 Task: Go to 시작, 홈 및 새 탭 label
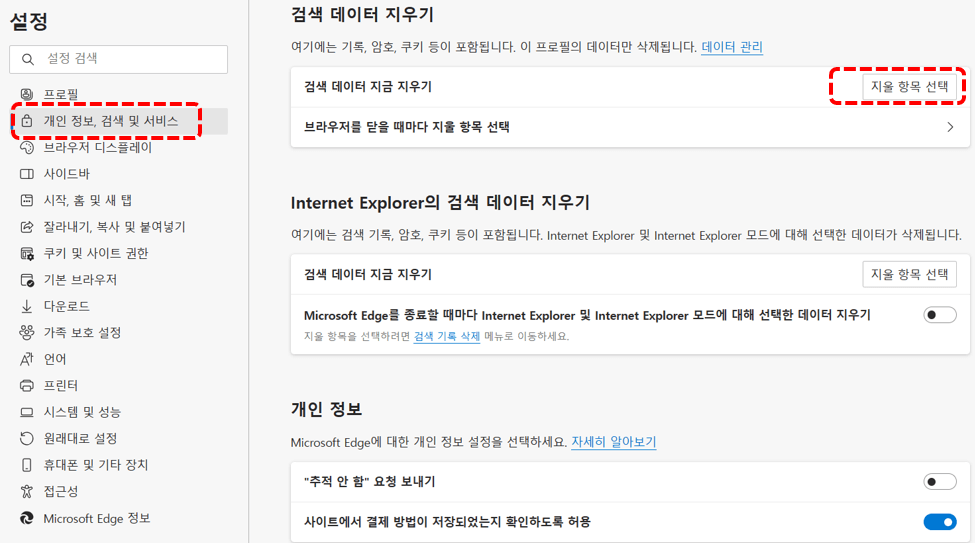(x=88, y=200)
